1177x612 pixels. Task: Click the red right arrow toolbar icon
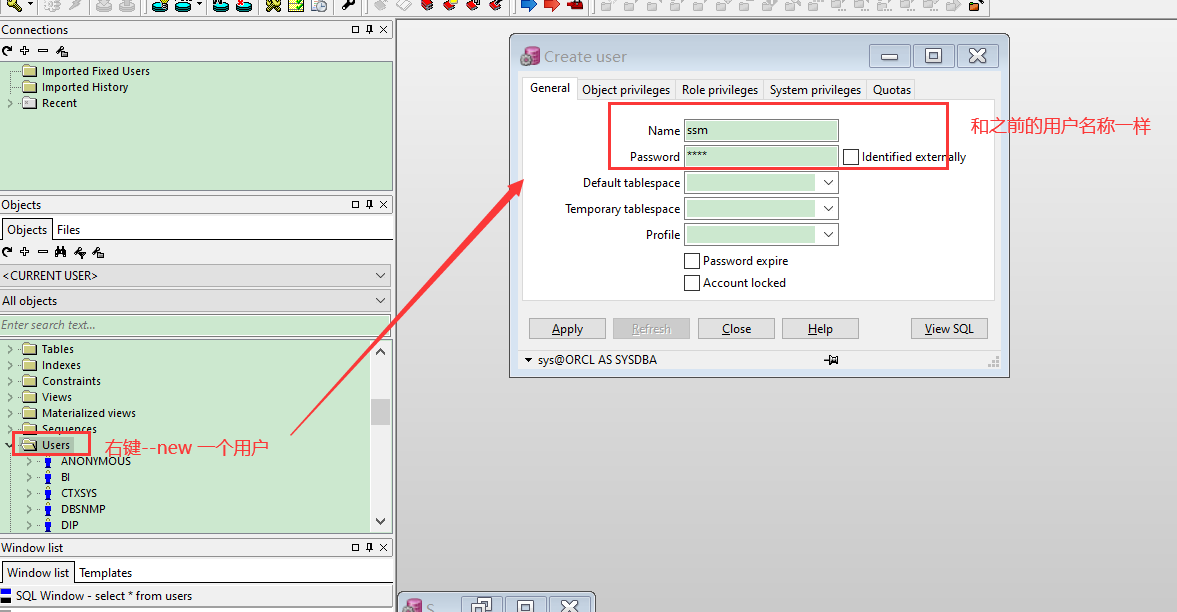tap(552, 5)
